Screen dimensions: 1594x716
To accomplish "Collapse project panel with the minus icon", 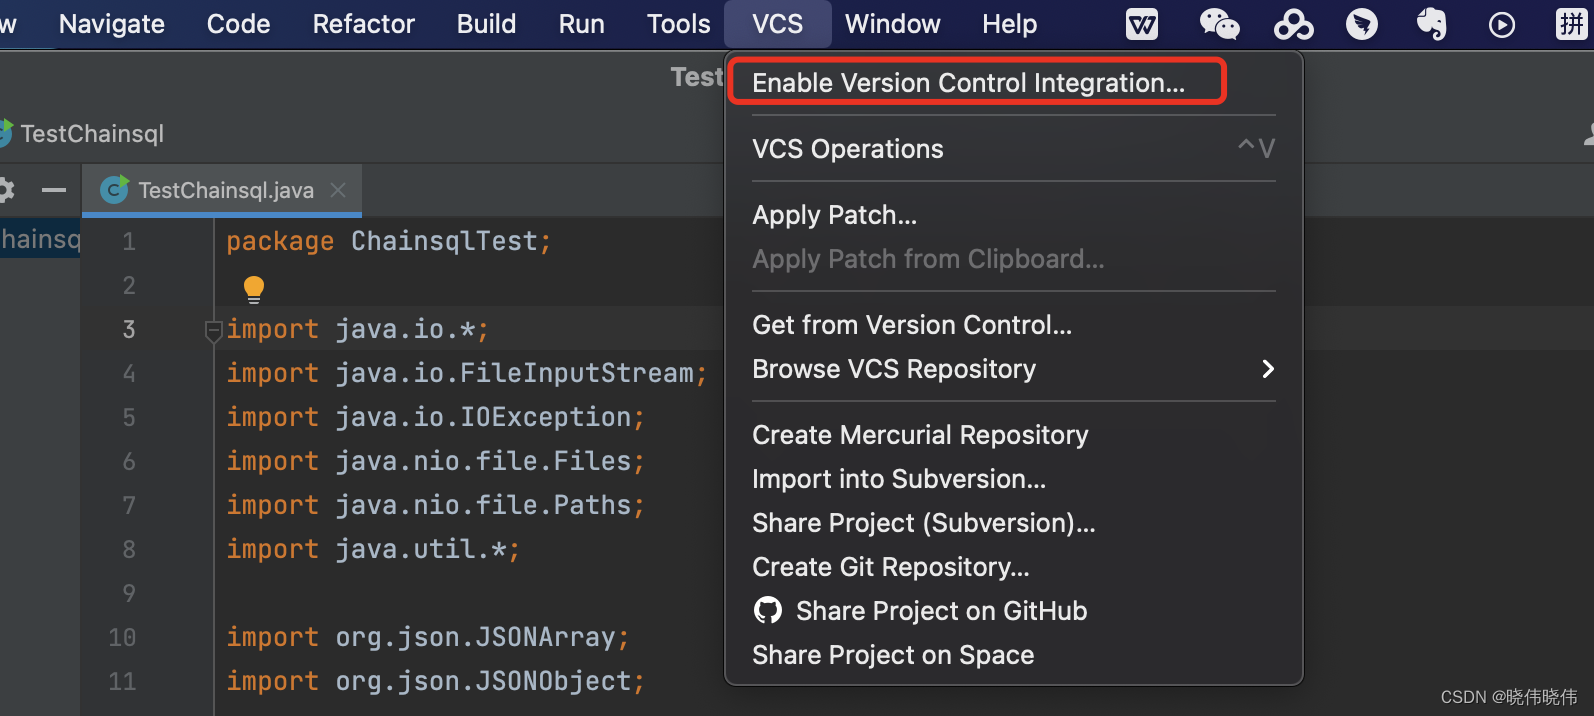I will pos(54,189).
